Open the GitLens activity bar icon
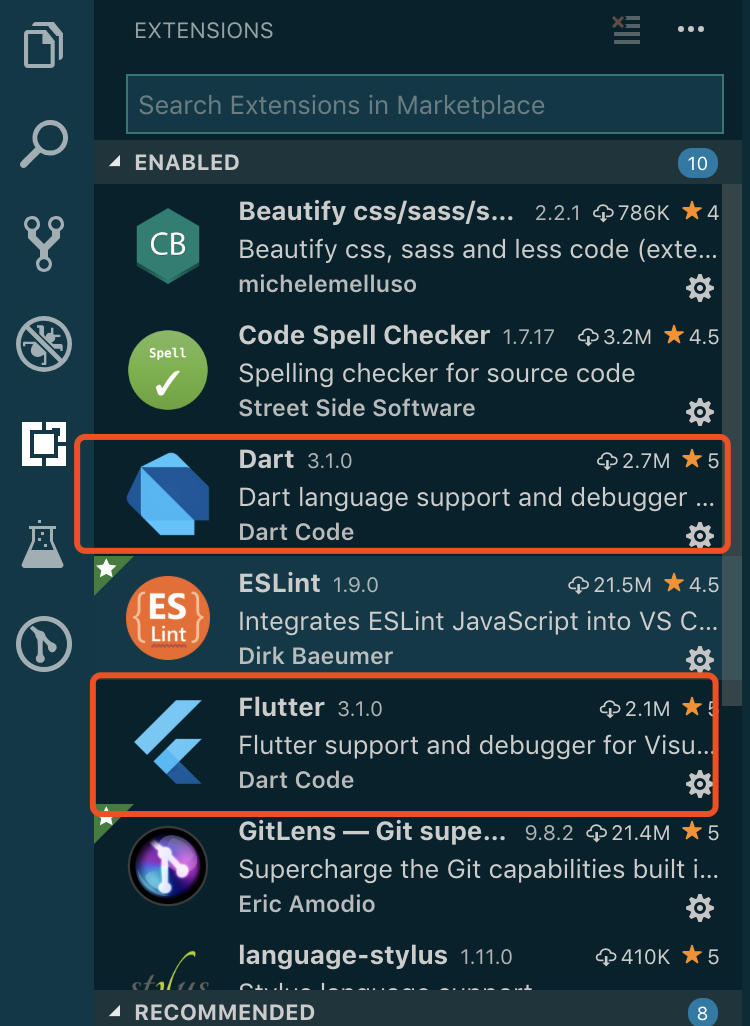The width and height of the screenshot is (750, 1026). coord(44,643)
